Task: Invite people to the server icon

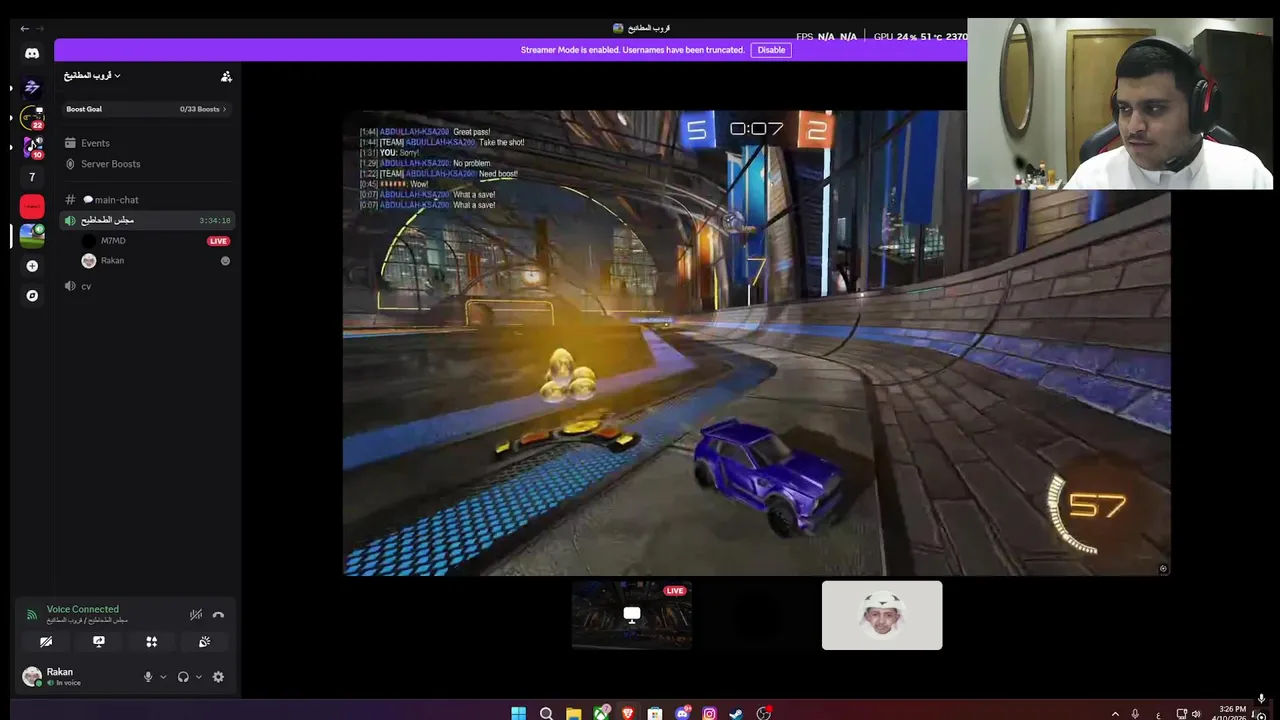Action: pyautogui.click(x=226, y=76)
